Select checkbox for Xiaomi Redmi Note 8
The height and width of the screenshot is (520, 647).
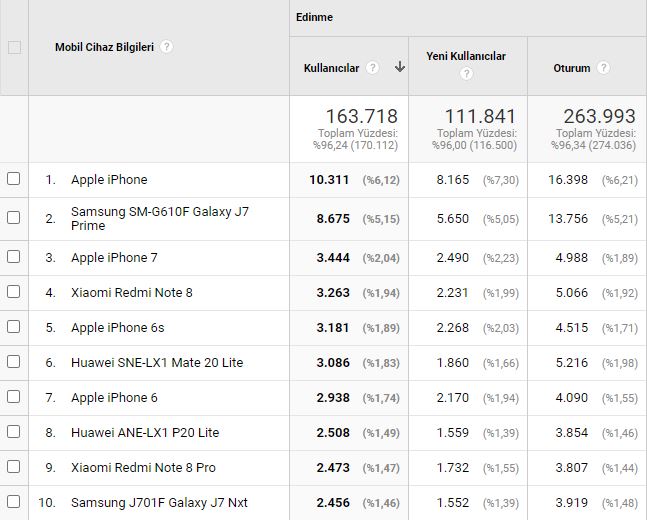coord(14,292)
